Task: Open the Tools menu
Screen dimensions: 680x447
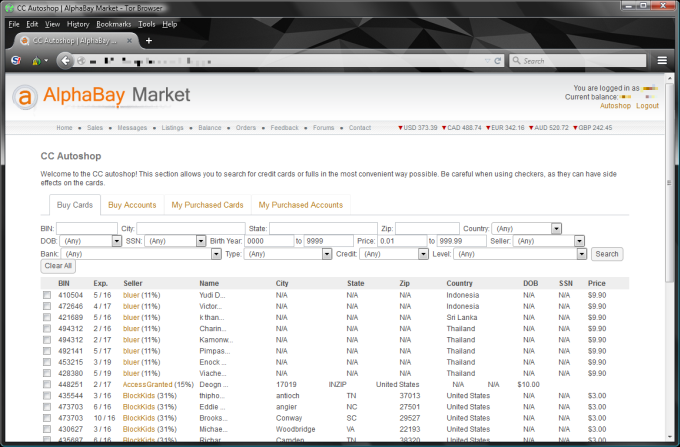Action: pos(147,24)
